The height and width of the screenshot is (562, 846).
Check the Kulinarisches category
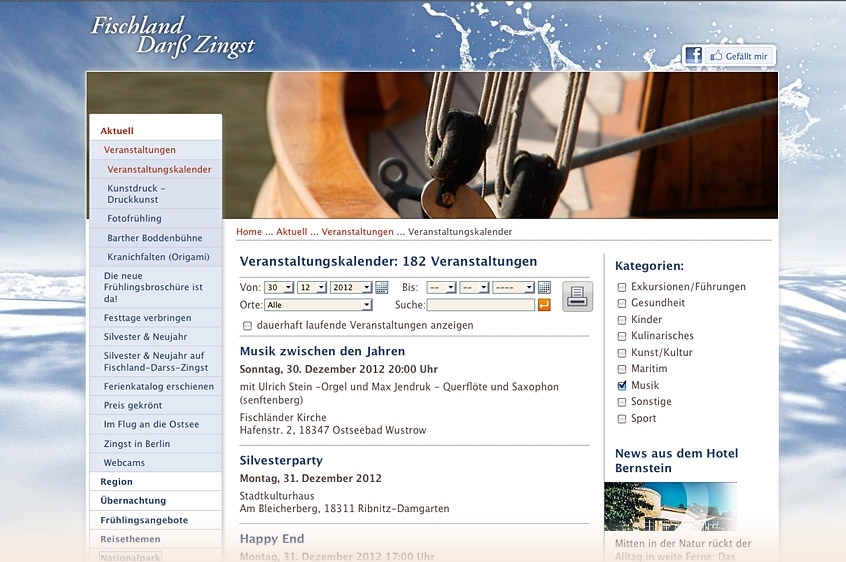tap(622, 336)
